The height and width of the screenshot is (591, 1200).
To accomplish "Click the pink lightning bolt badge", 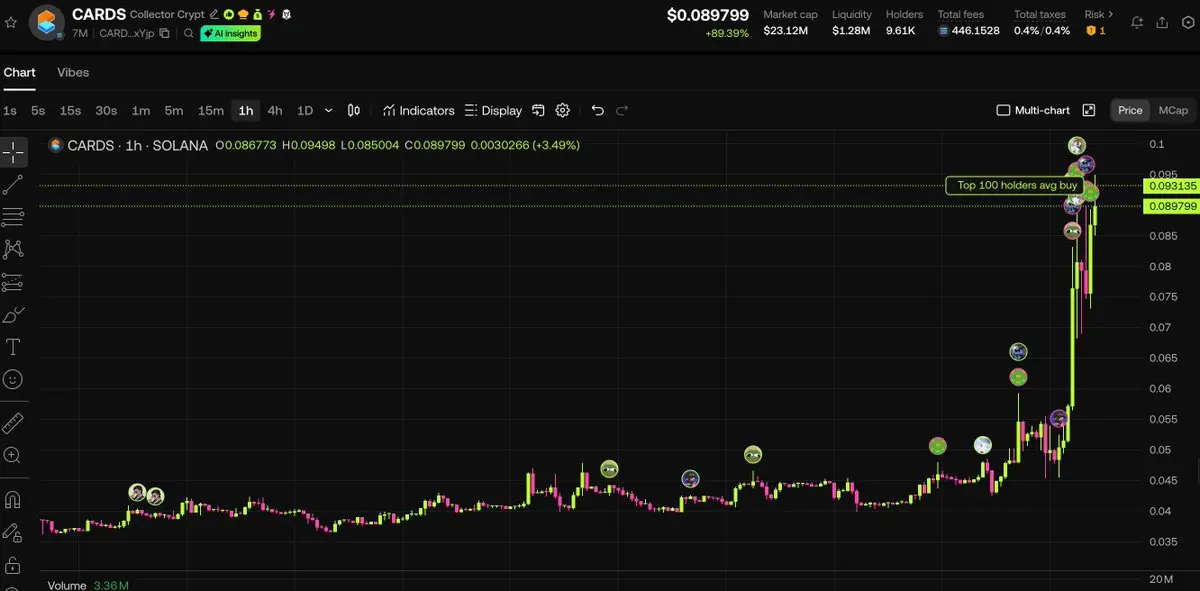I will click(272, 15).
